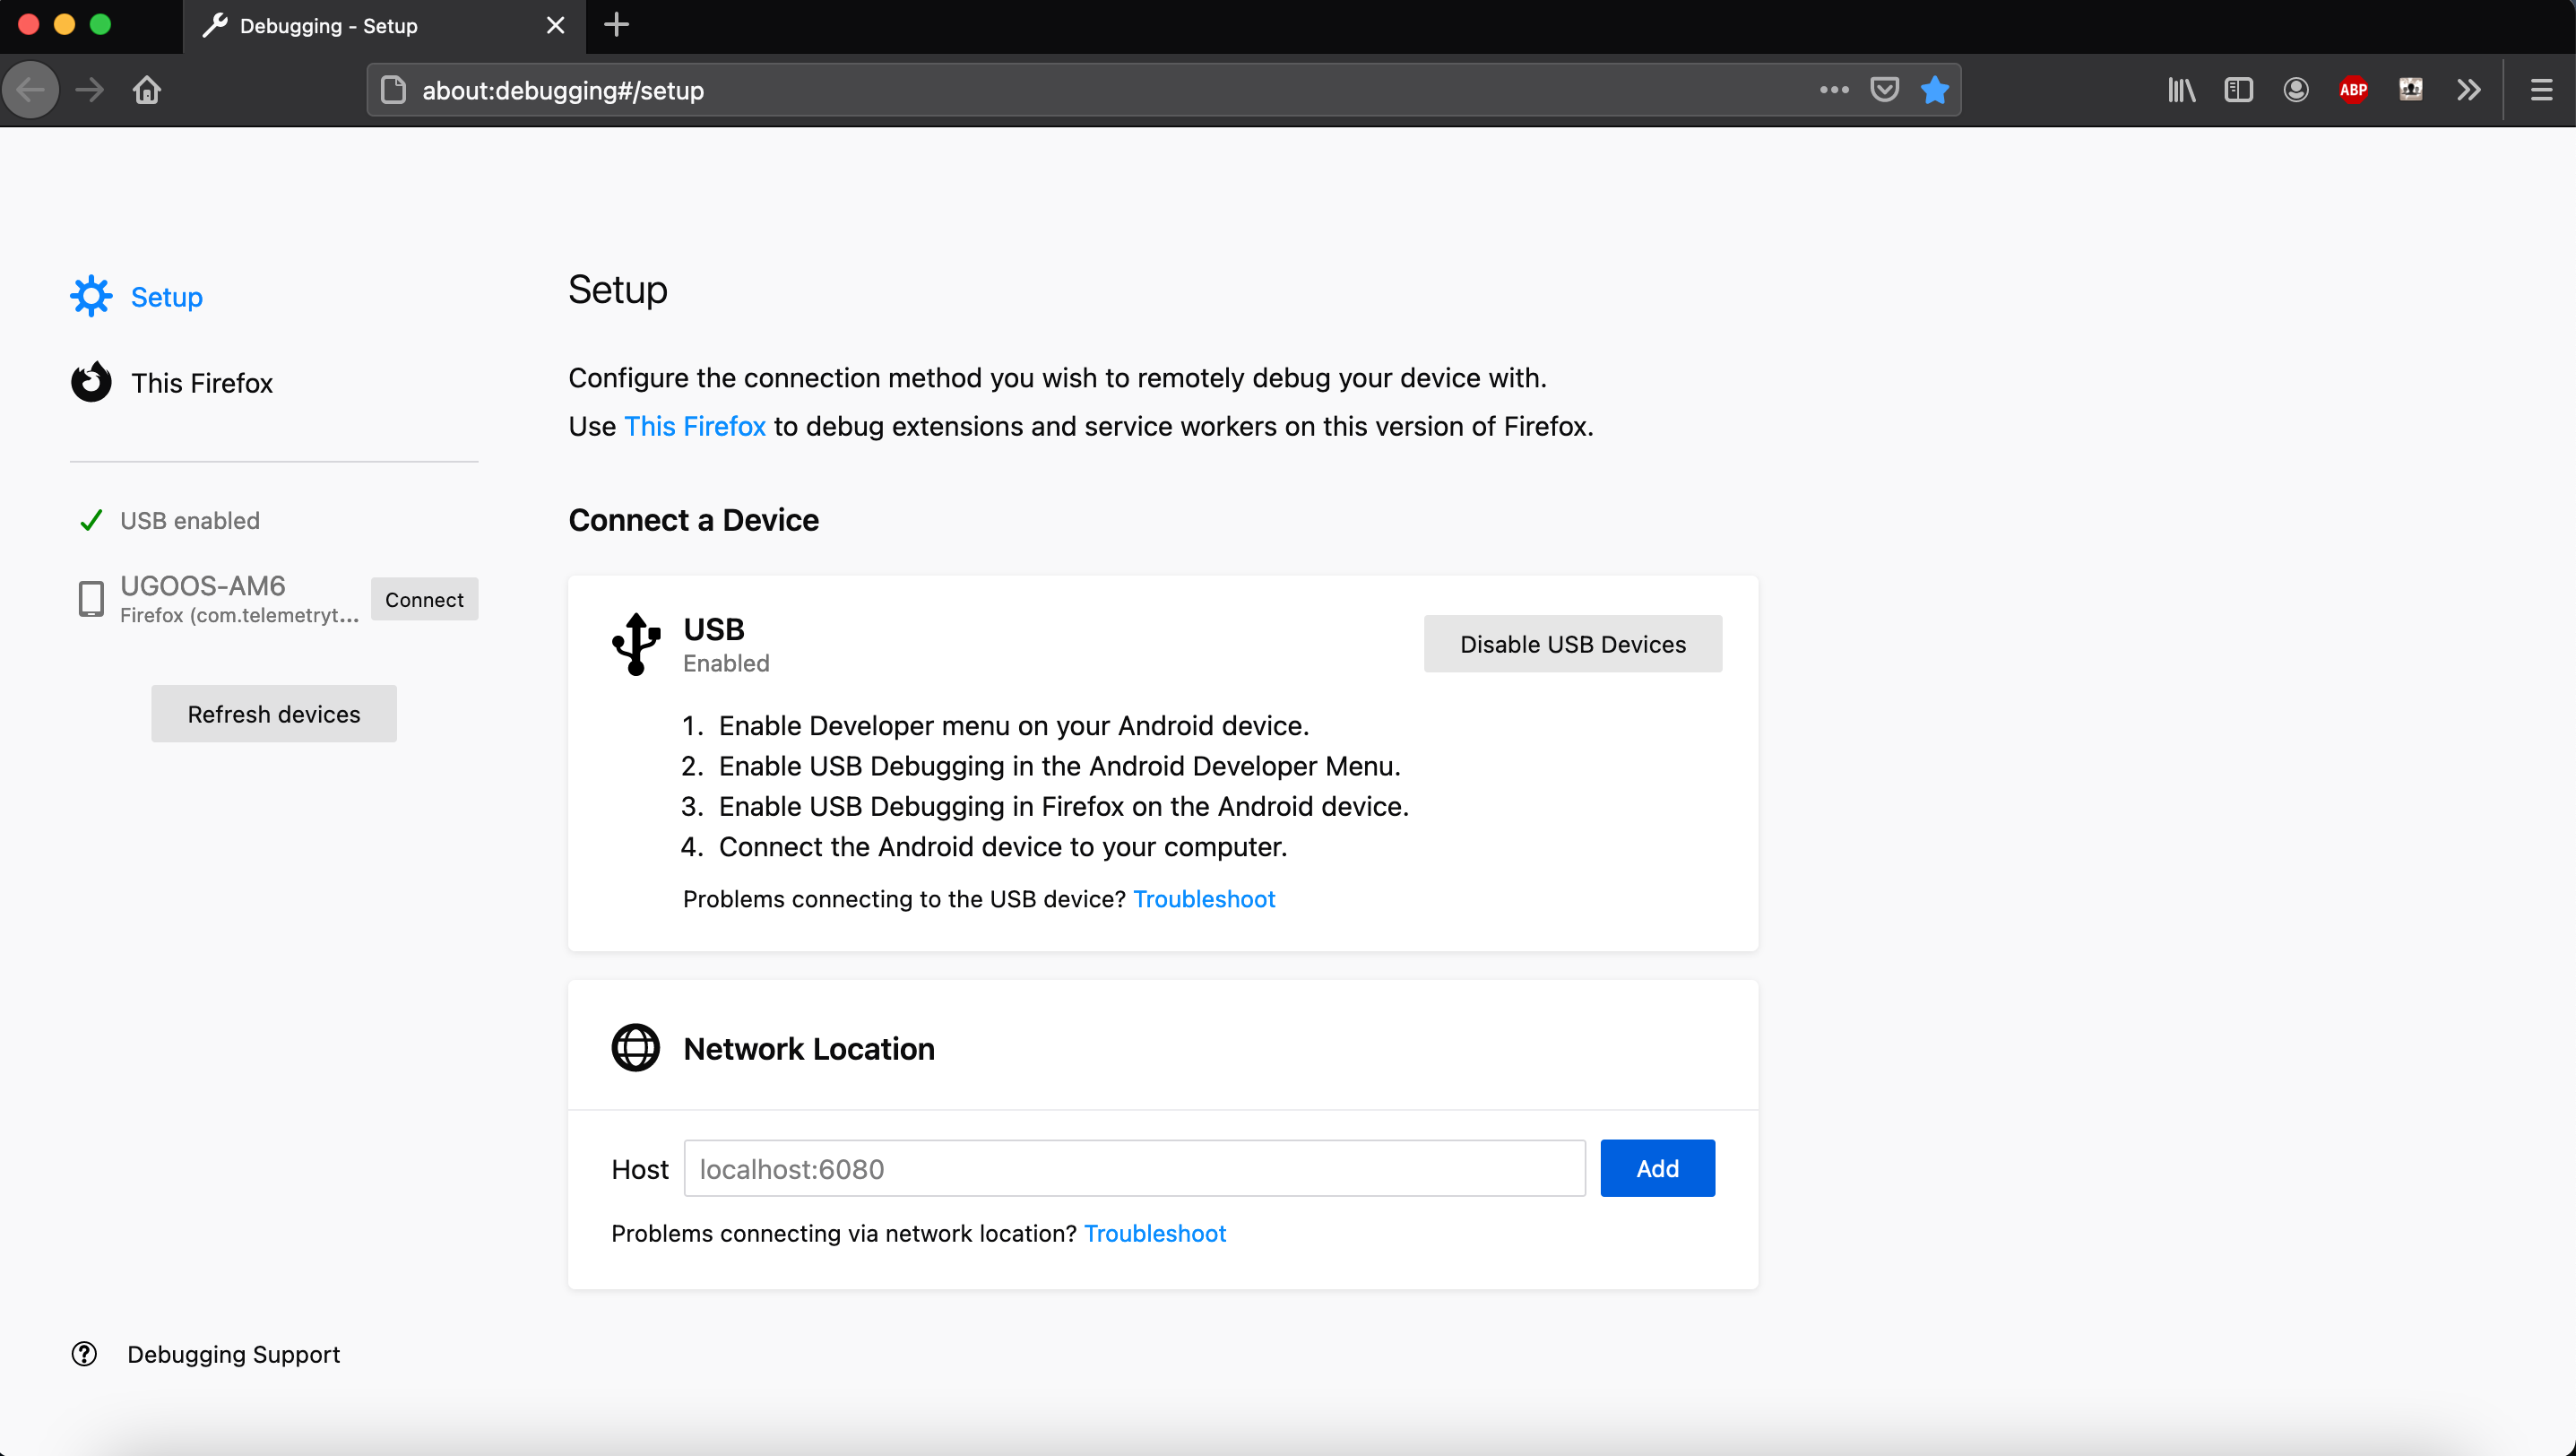2576x1456 pixels.
Task: Click the Refresh devices button
Action: coord(274,714)
